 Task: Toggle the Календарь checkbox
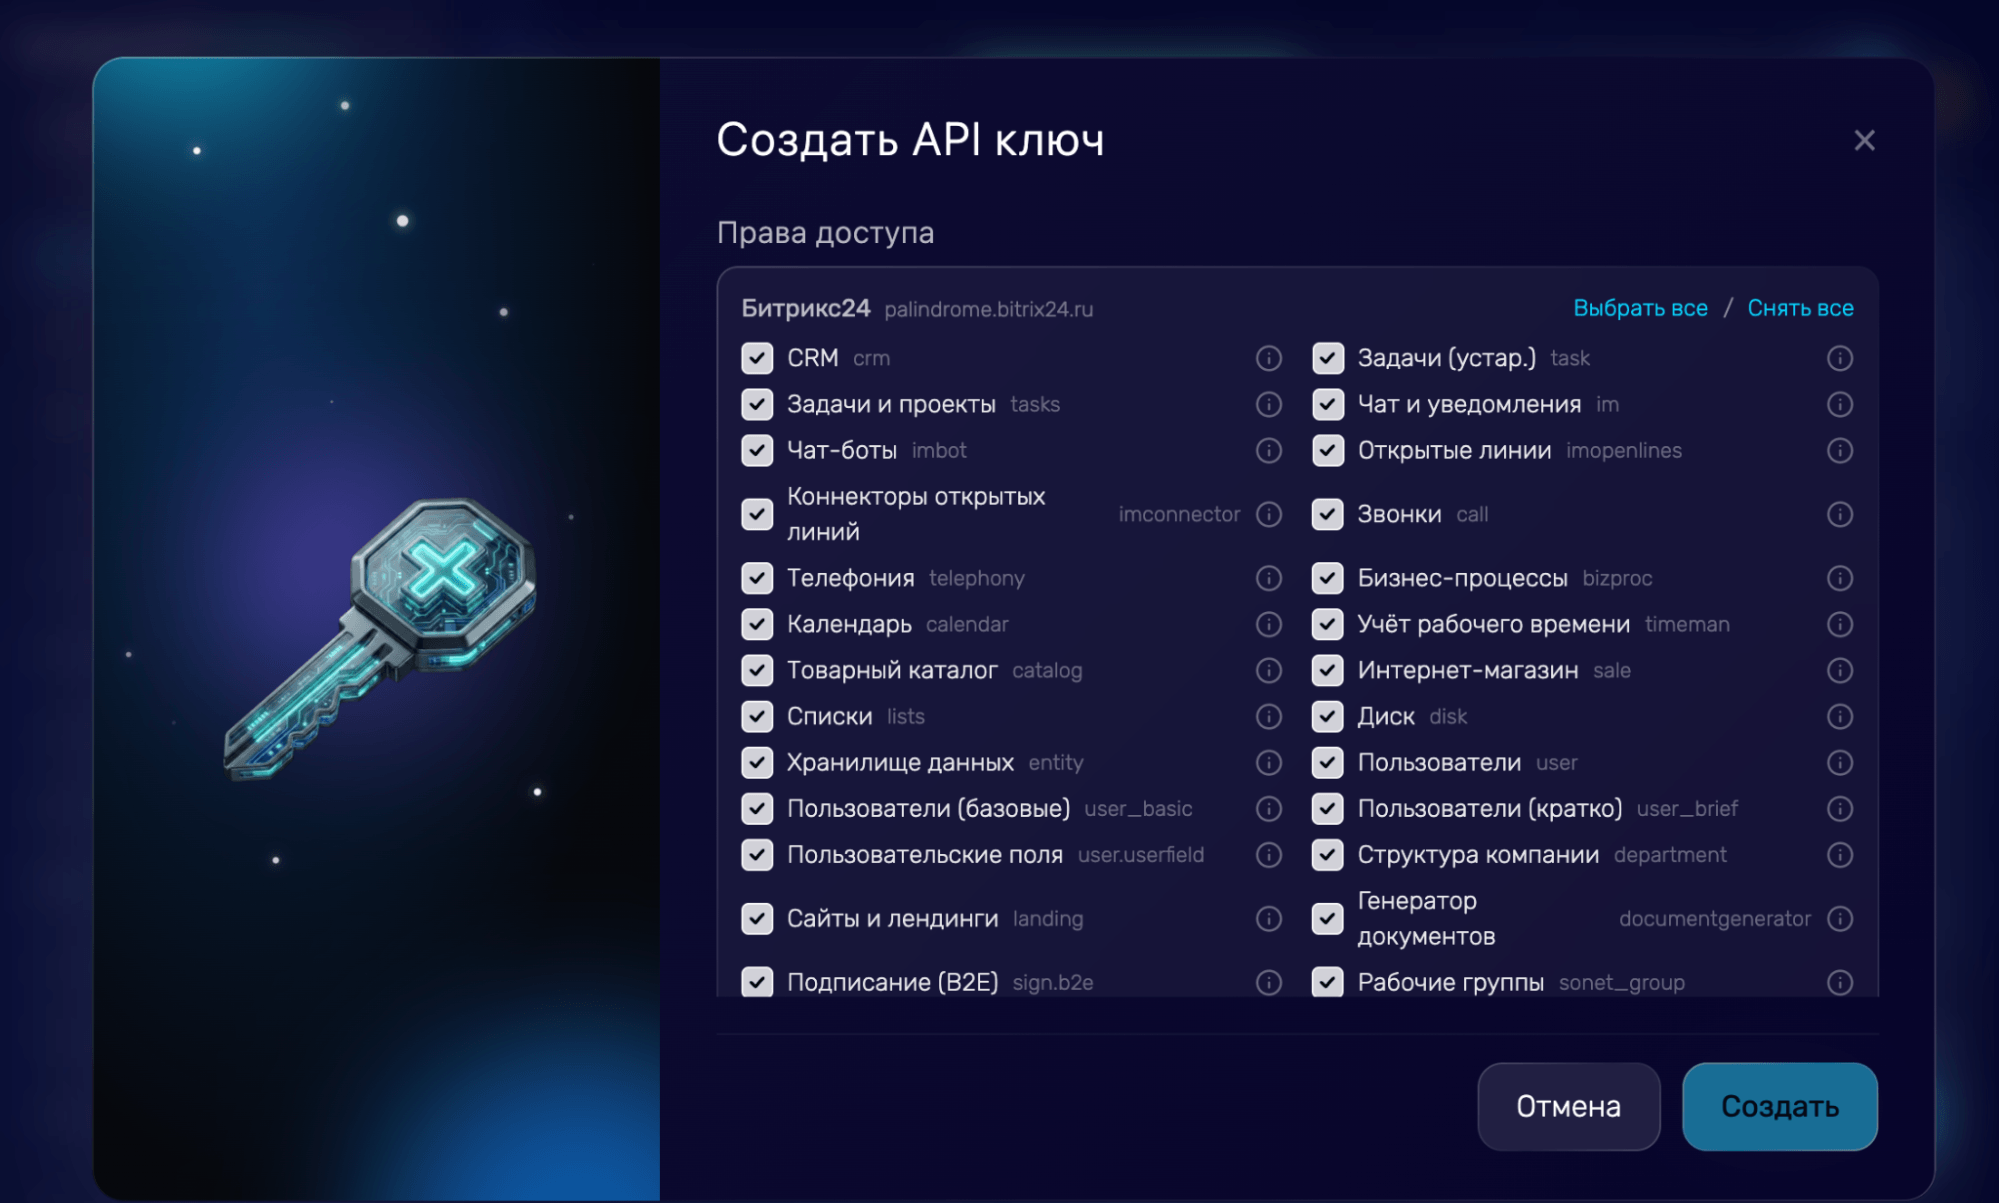(x=757, y=624)
